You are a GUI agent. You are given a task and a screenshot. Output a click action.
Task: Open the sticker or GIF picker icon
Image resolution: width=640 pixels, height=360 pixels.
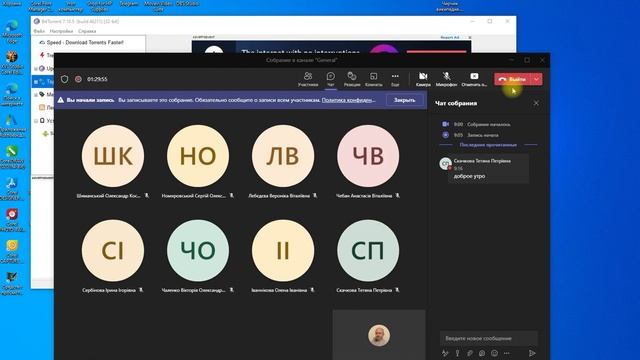pyautogui.click(x=482, y=353)
